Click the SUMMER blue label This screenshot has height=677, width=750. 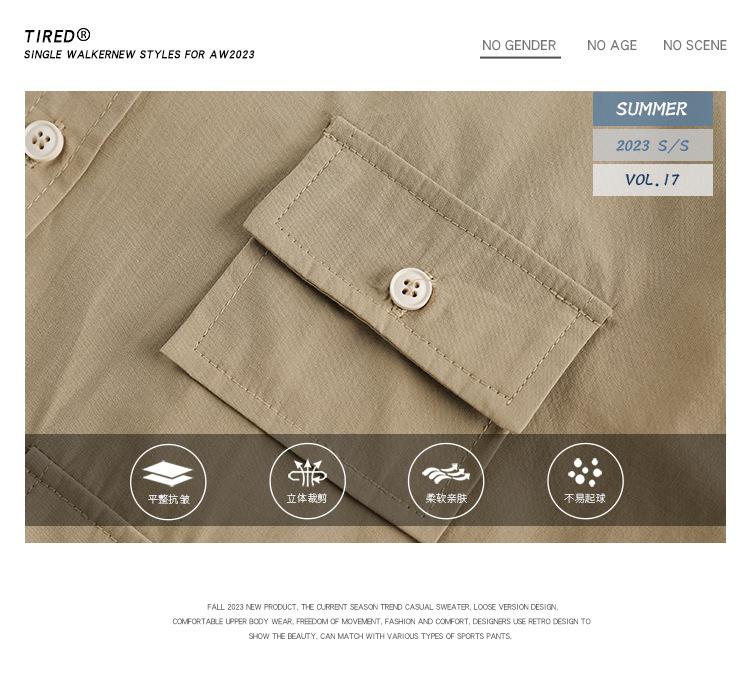pos(652,109)
